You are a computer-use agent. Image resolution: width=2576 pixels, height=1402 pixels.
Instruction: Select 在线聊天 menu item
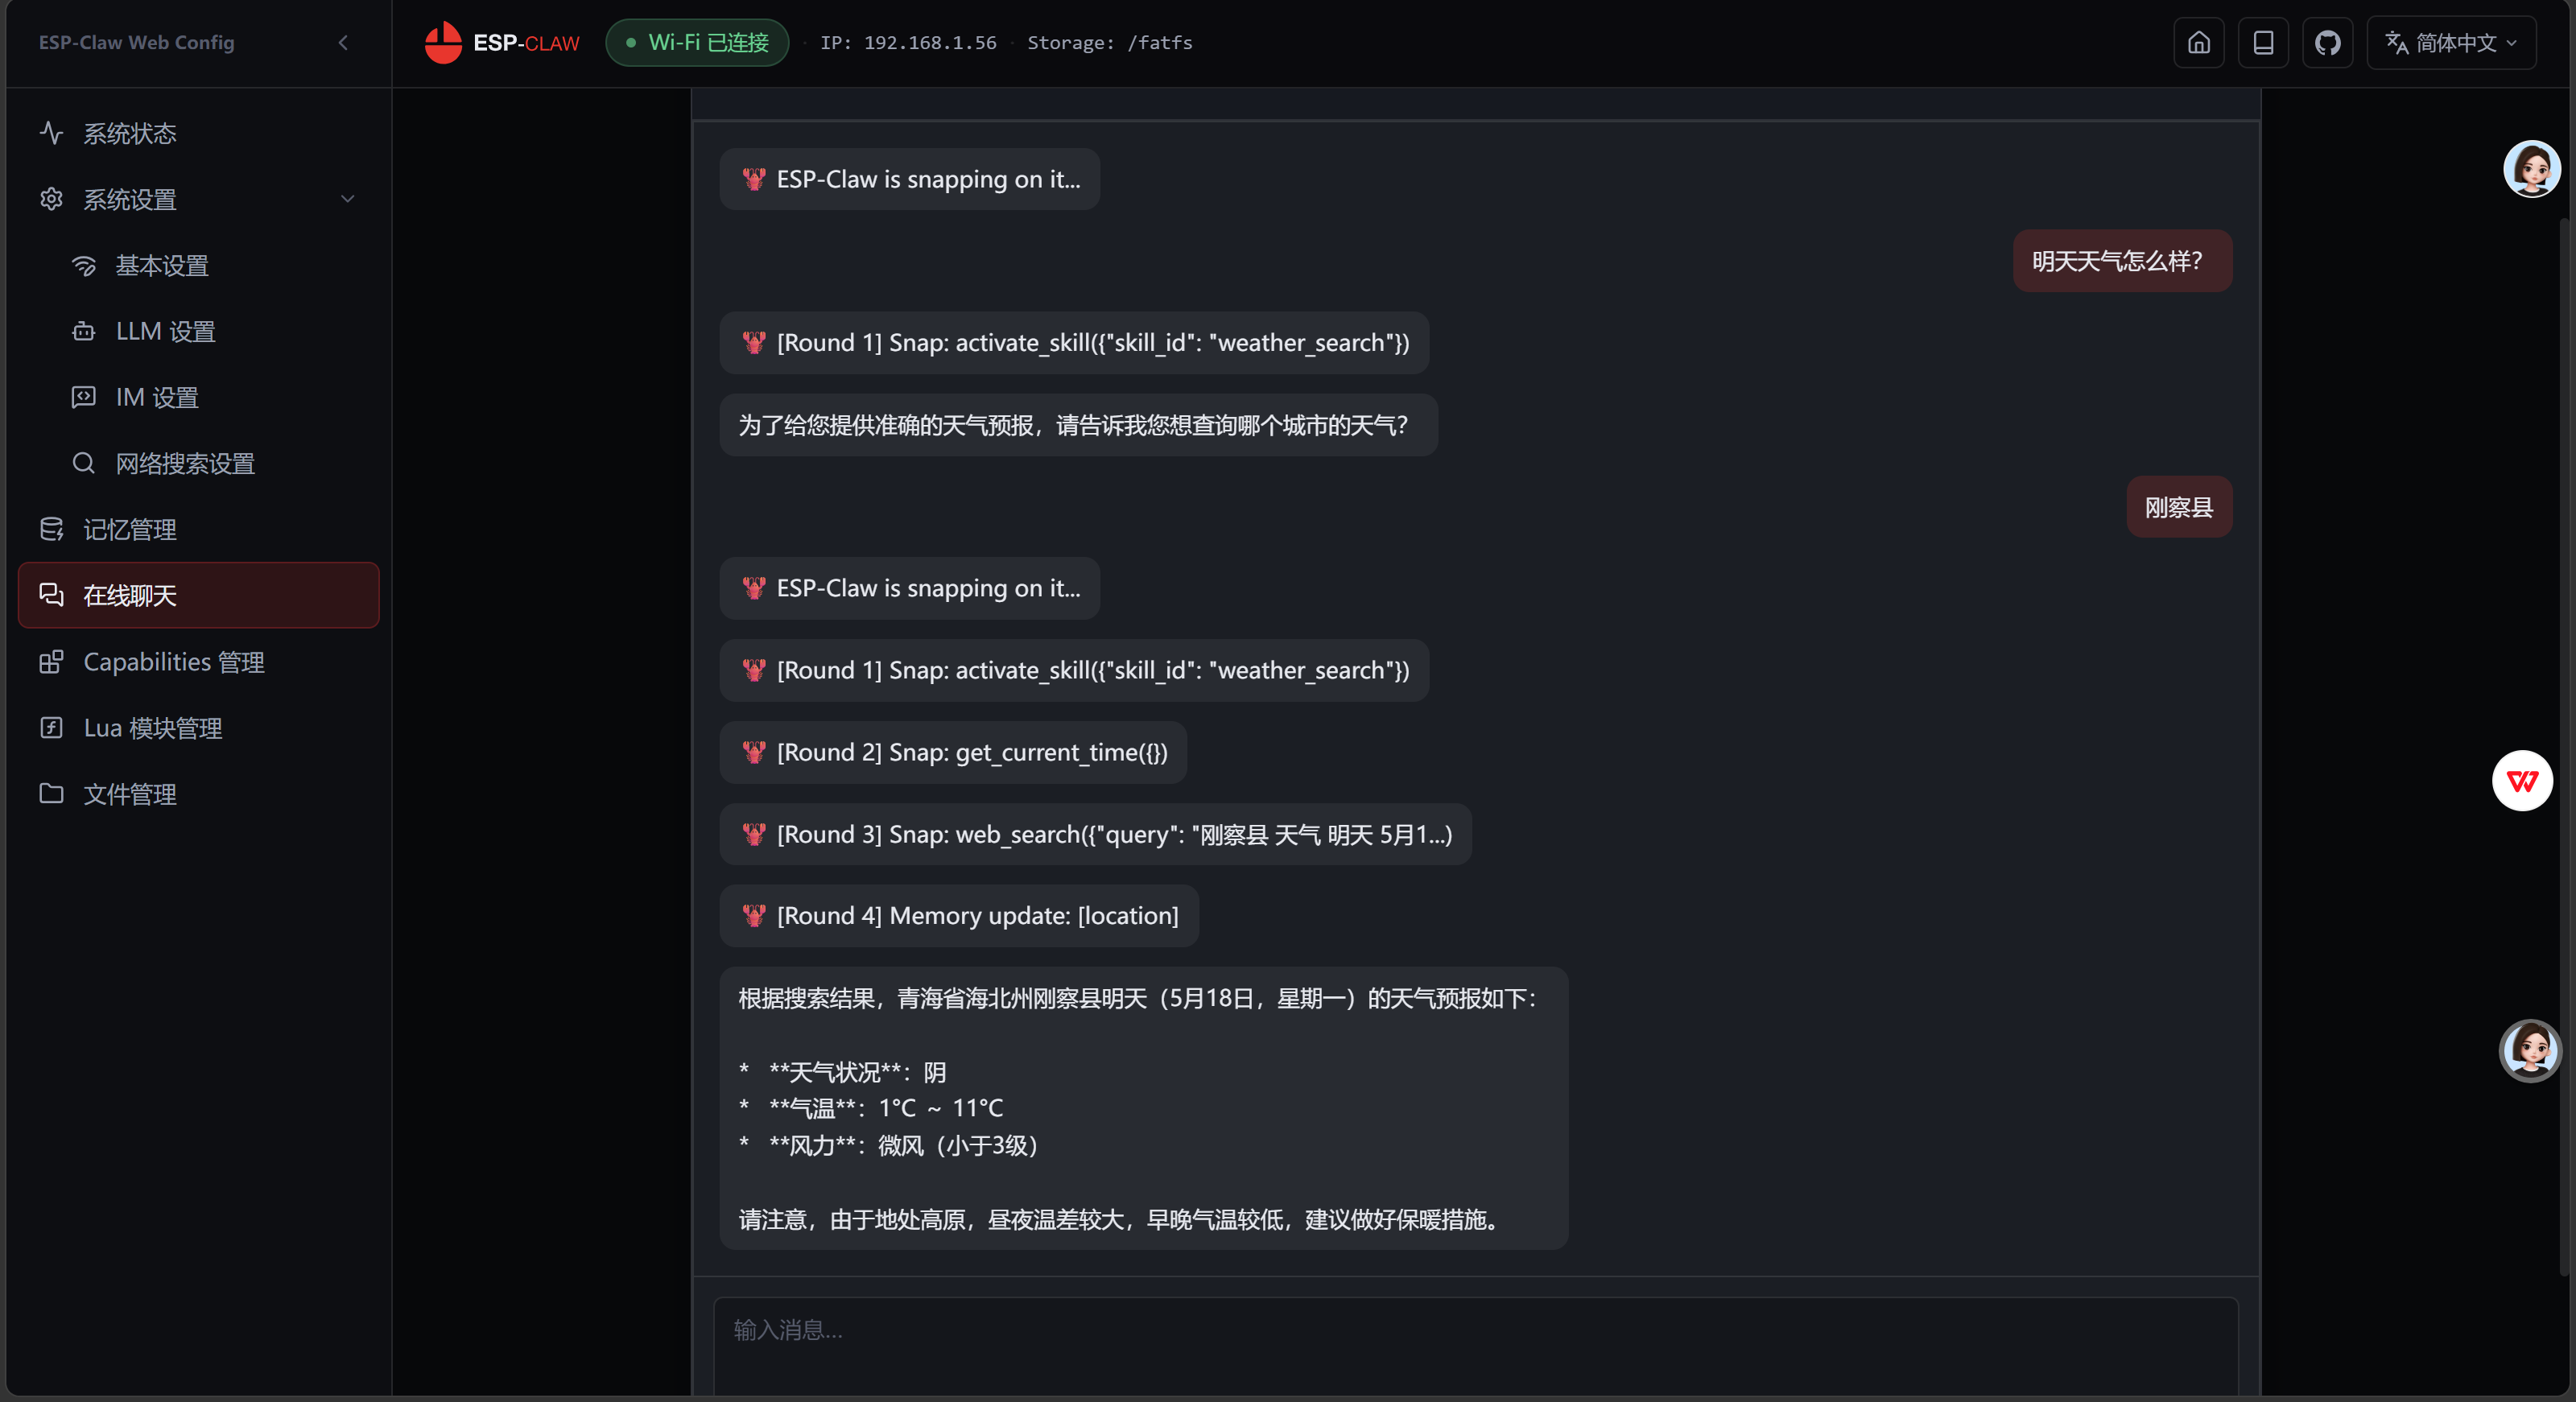[x=198, y=595]
